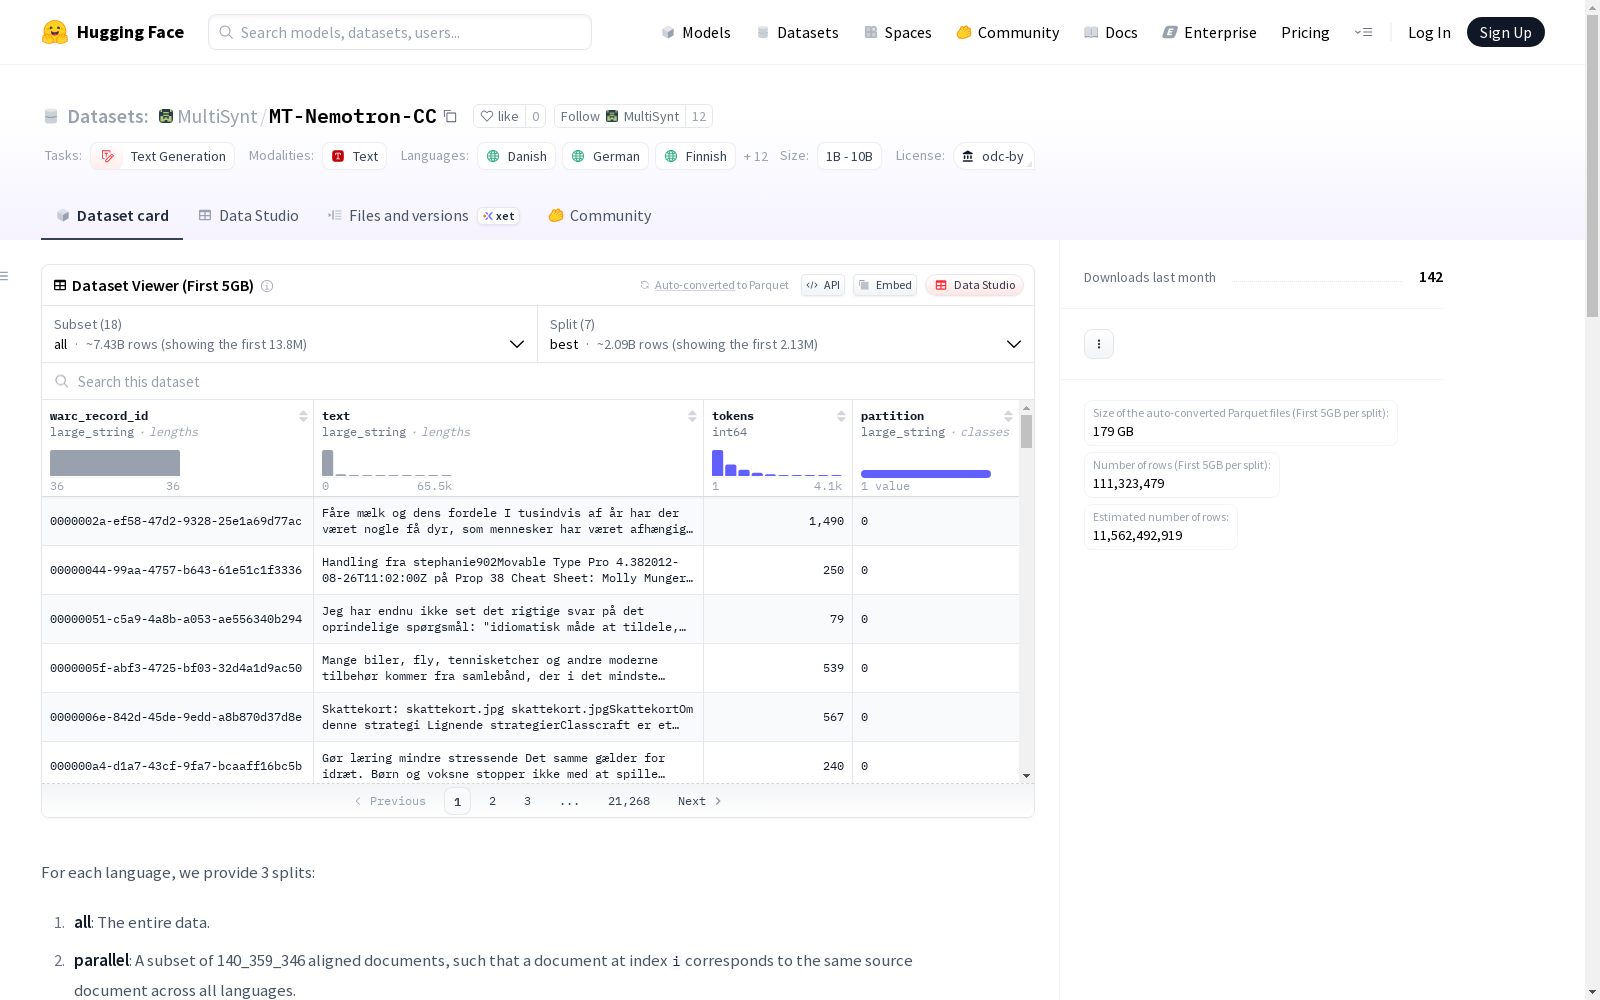This screenshot has width=1600, height=1000.
Task: Open the text cell starting "Skattekort: skattekort.jpg"
Action: click(x=508, y=717)
